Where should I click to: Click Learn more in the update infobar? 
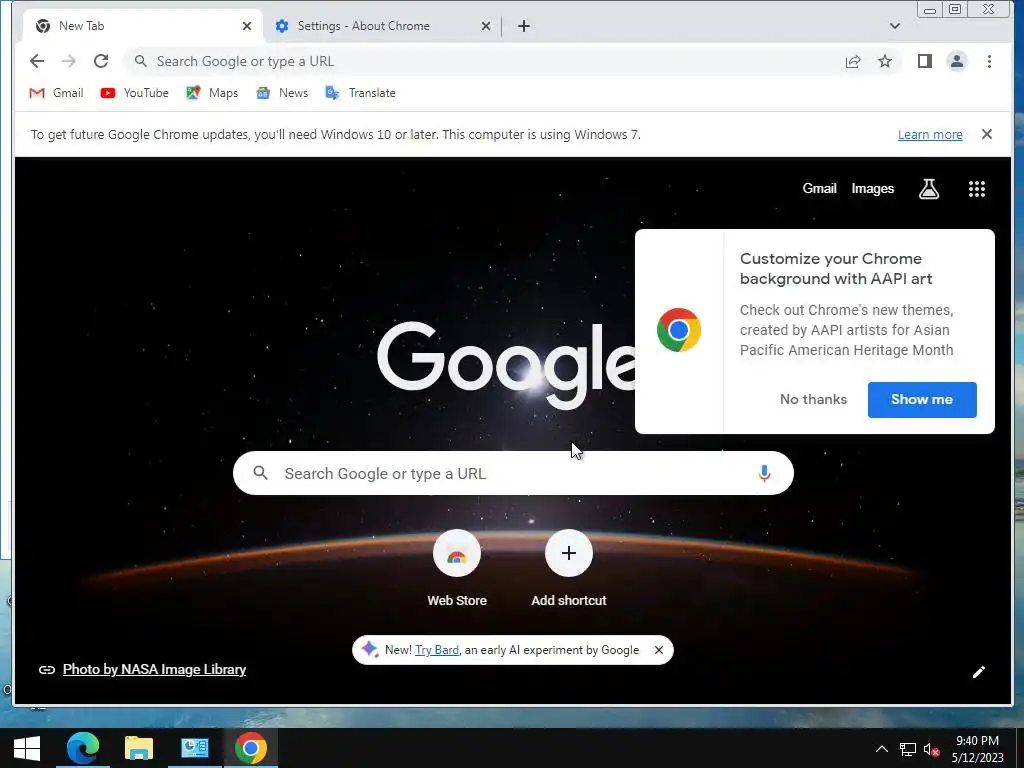tap(930, 135)
